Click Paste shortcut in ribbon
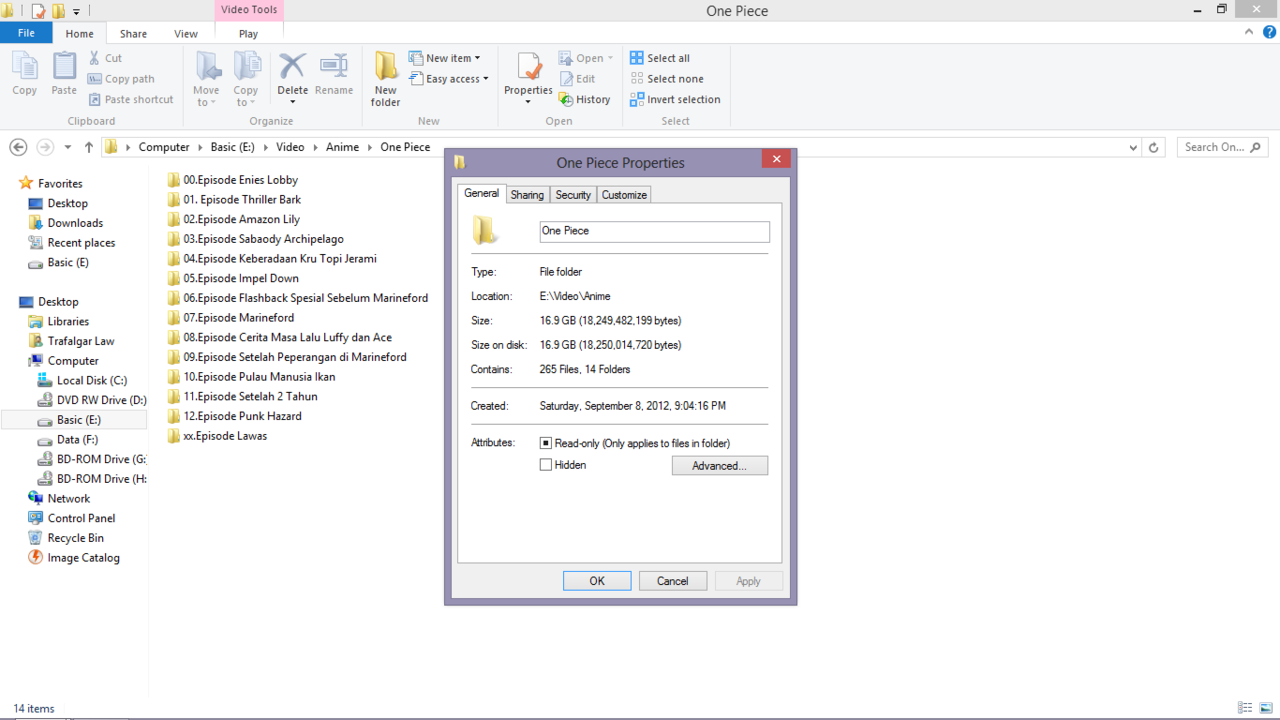Screen dimensions: 1280x720 tap(131, 99)
